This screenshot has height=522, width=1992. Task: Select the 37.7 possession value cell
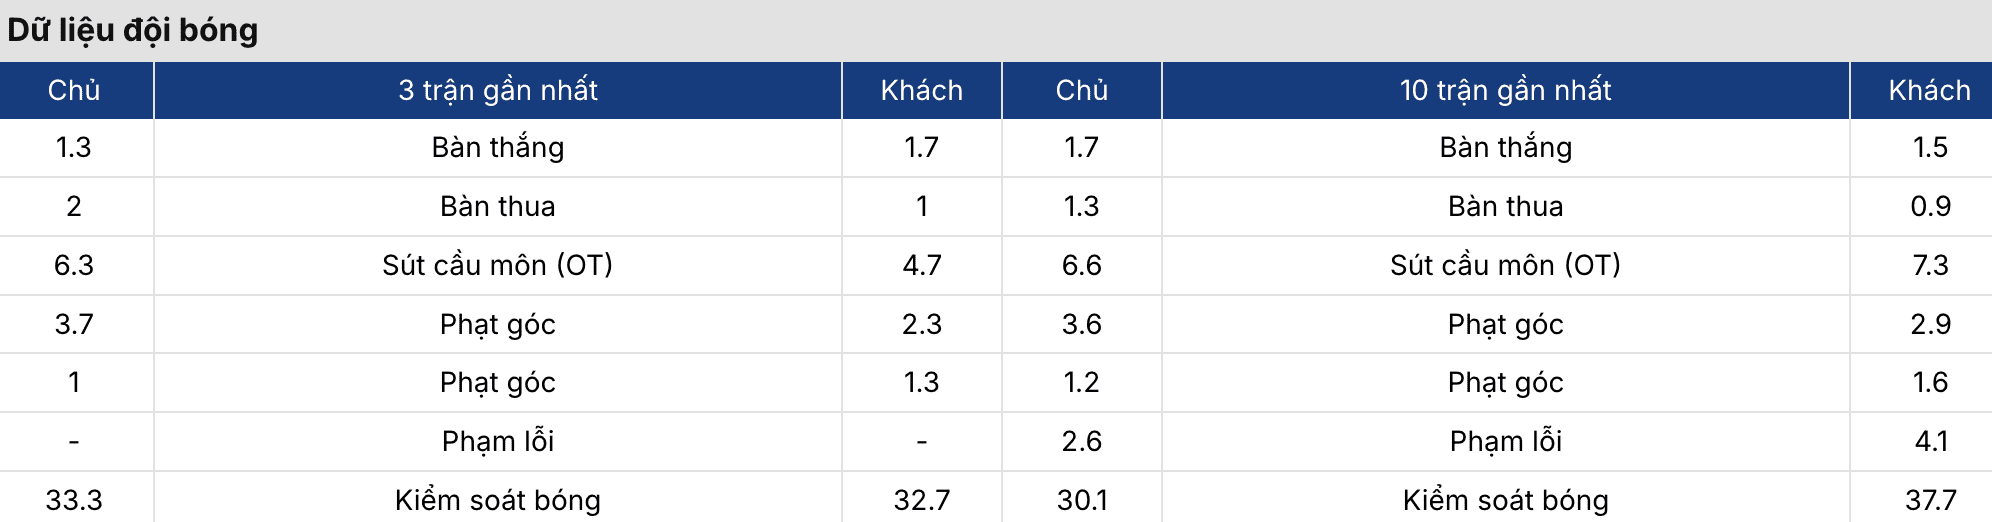click(x=1930, y=499)
